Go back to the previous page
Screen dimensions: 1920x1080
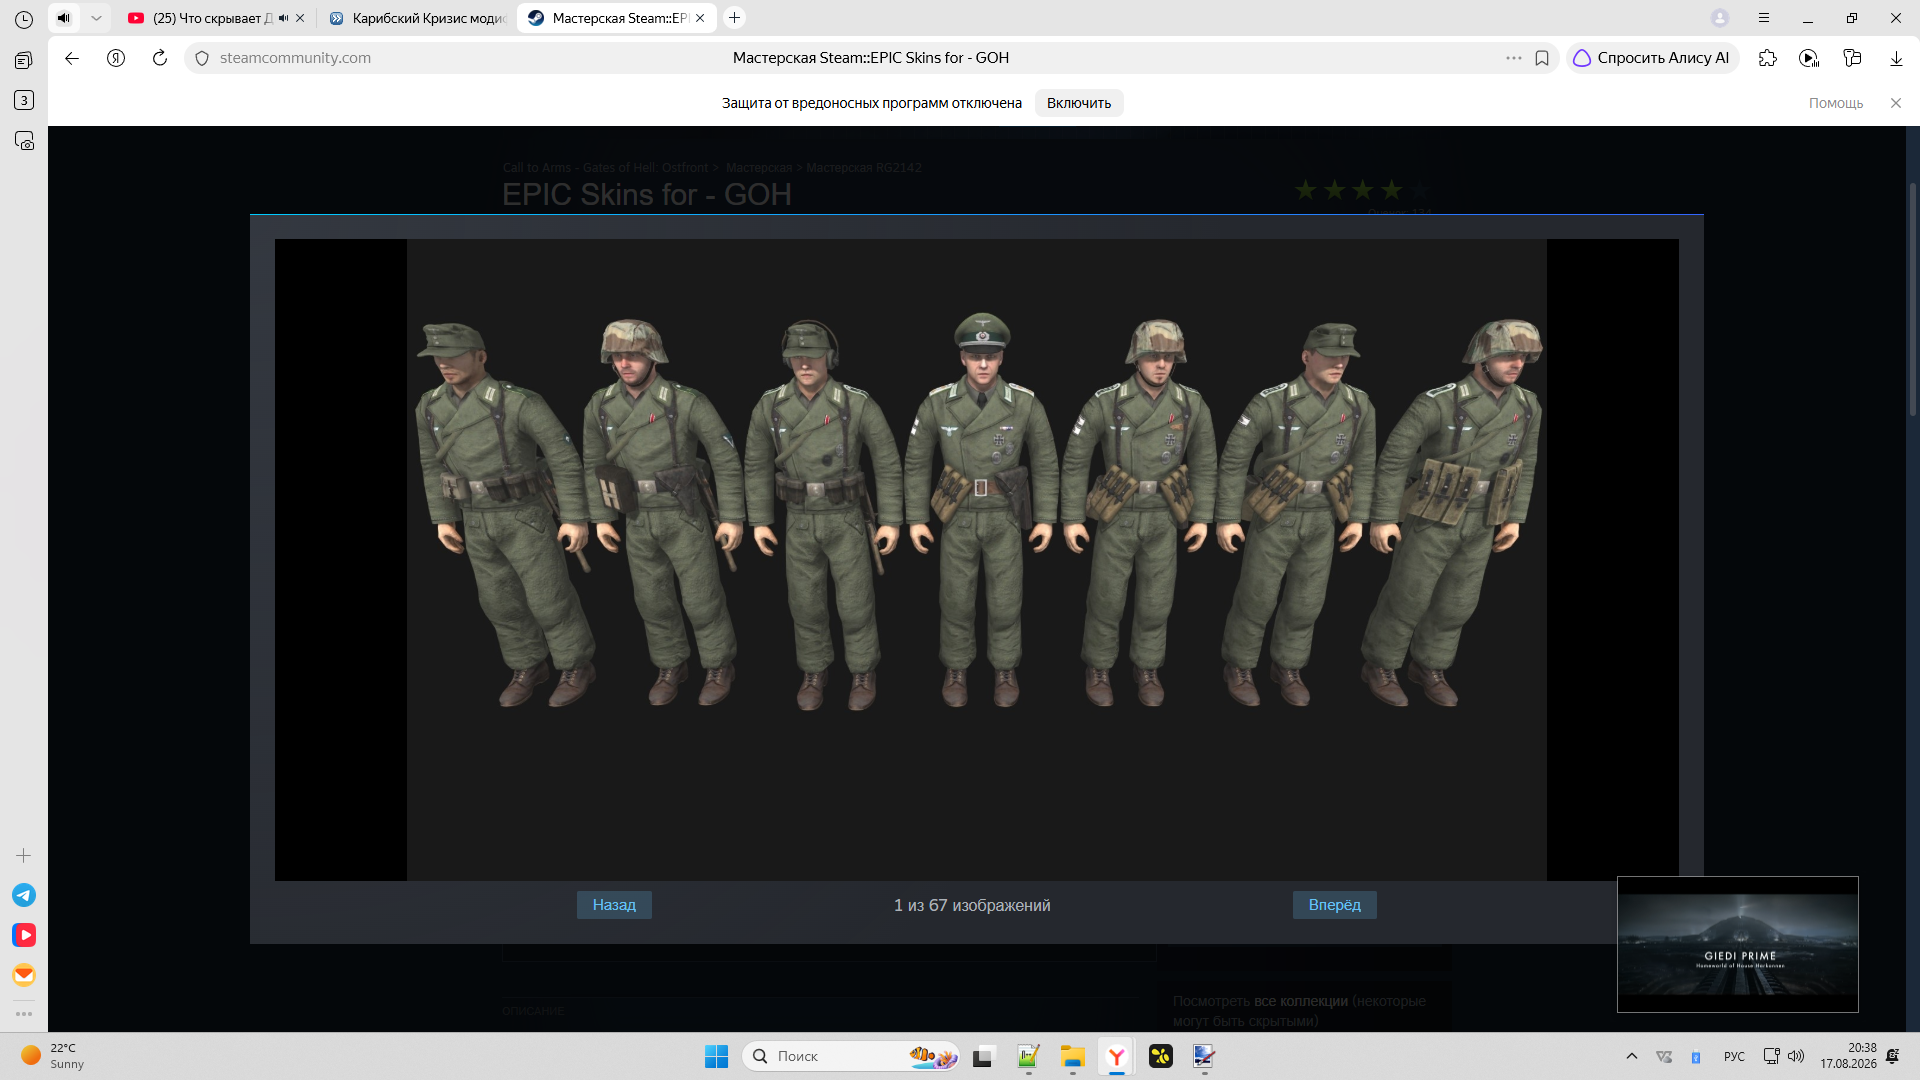tap(72, 58)
